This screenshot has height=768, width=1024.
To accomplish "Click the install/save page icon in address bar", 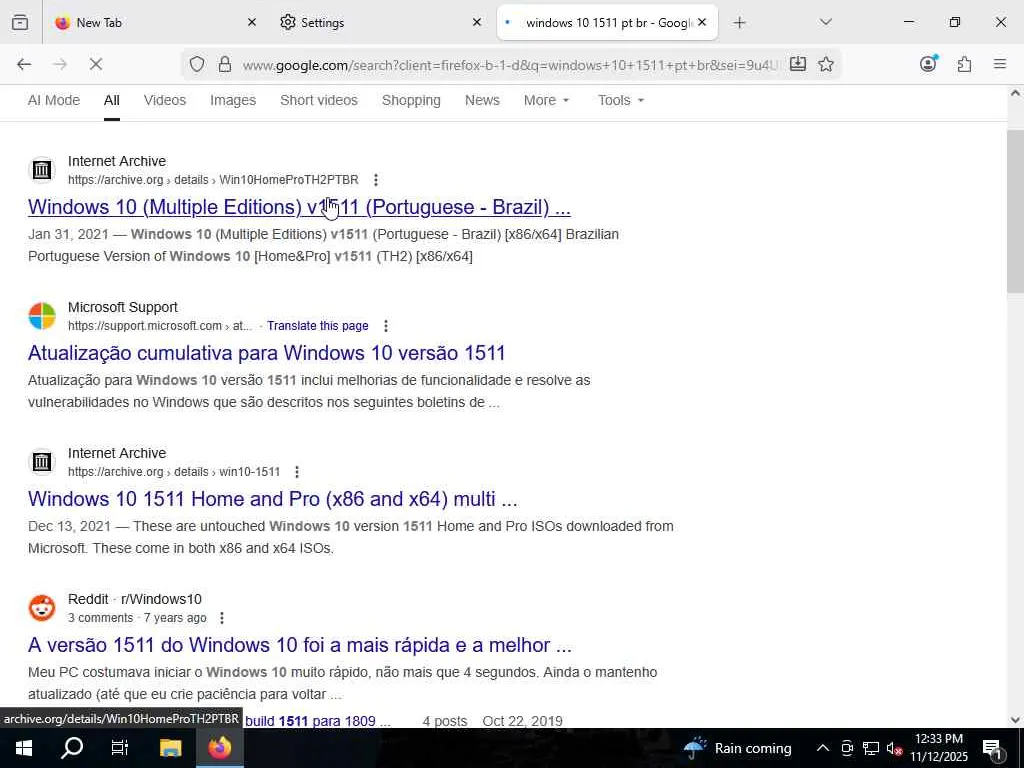I will click(797, 64).
